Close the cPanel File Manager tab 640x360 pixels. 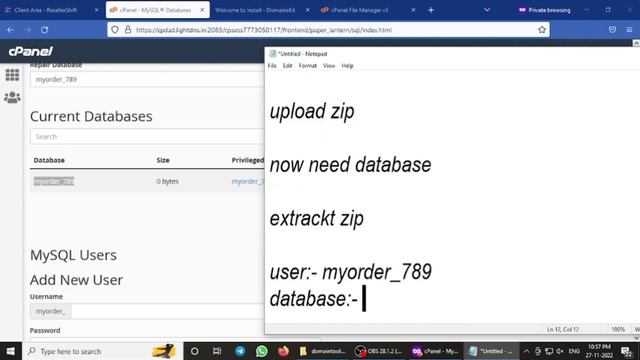coord(413,10)
